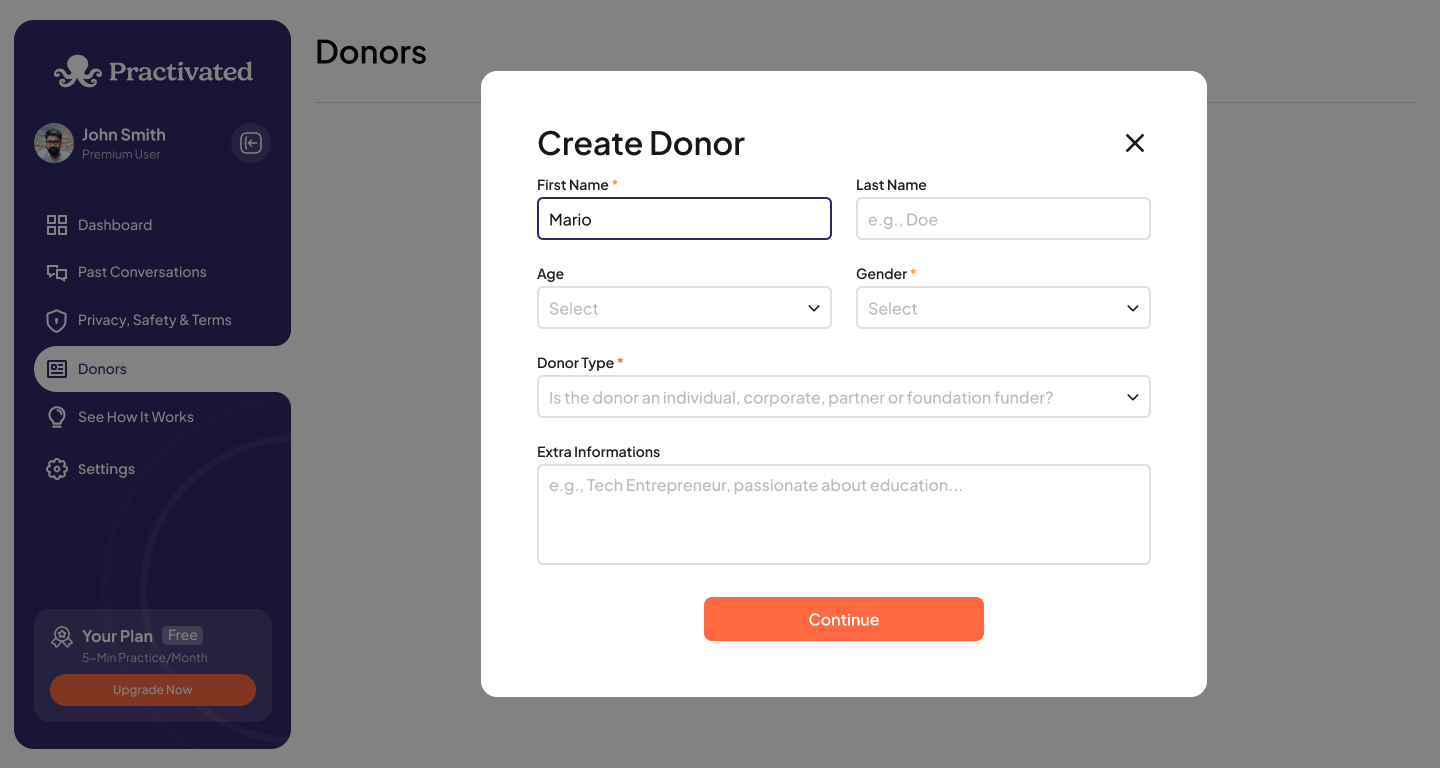Expand the Gender select dropdown
The width and height of the screenshot is (1440, 768).
tap(1003, 308)
